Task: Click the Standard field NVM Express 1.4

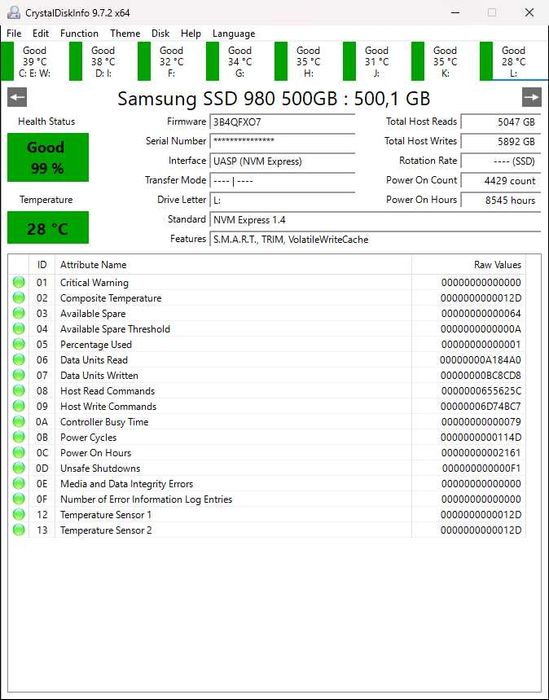Action: pyautogui.click(x=375, y=220)
